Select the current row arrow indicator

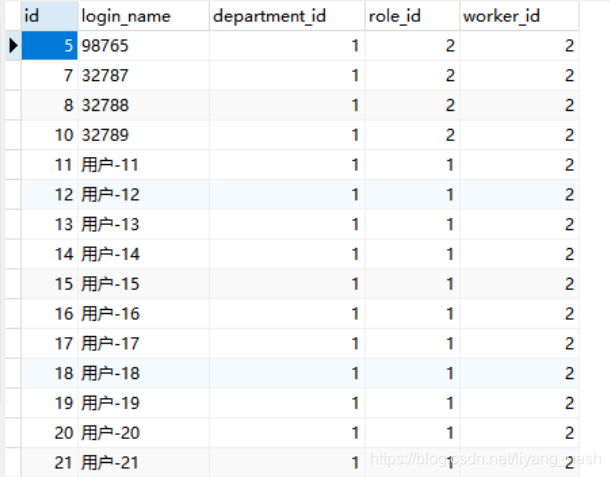[13, 46]
